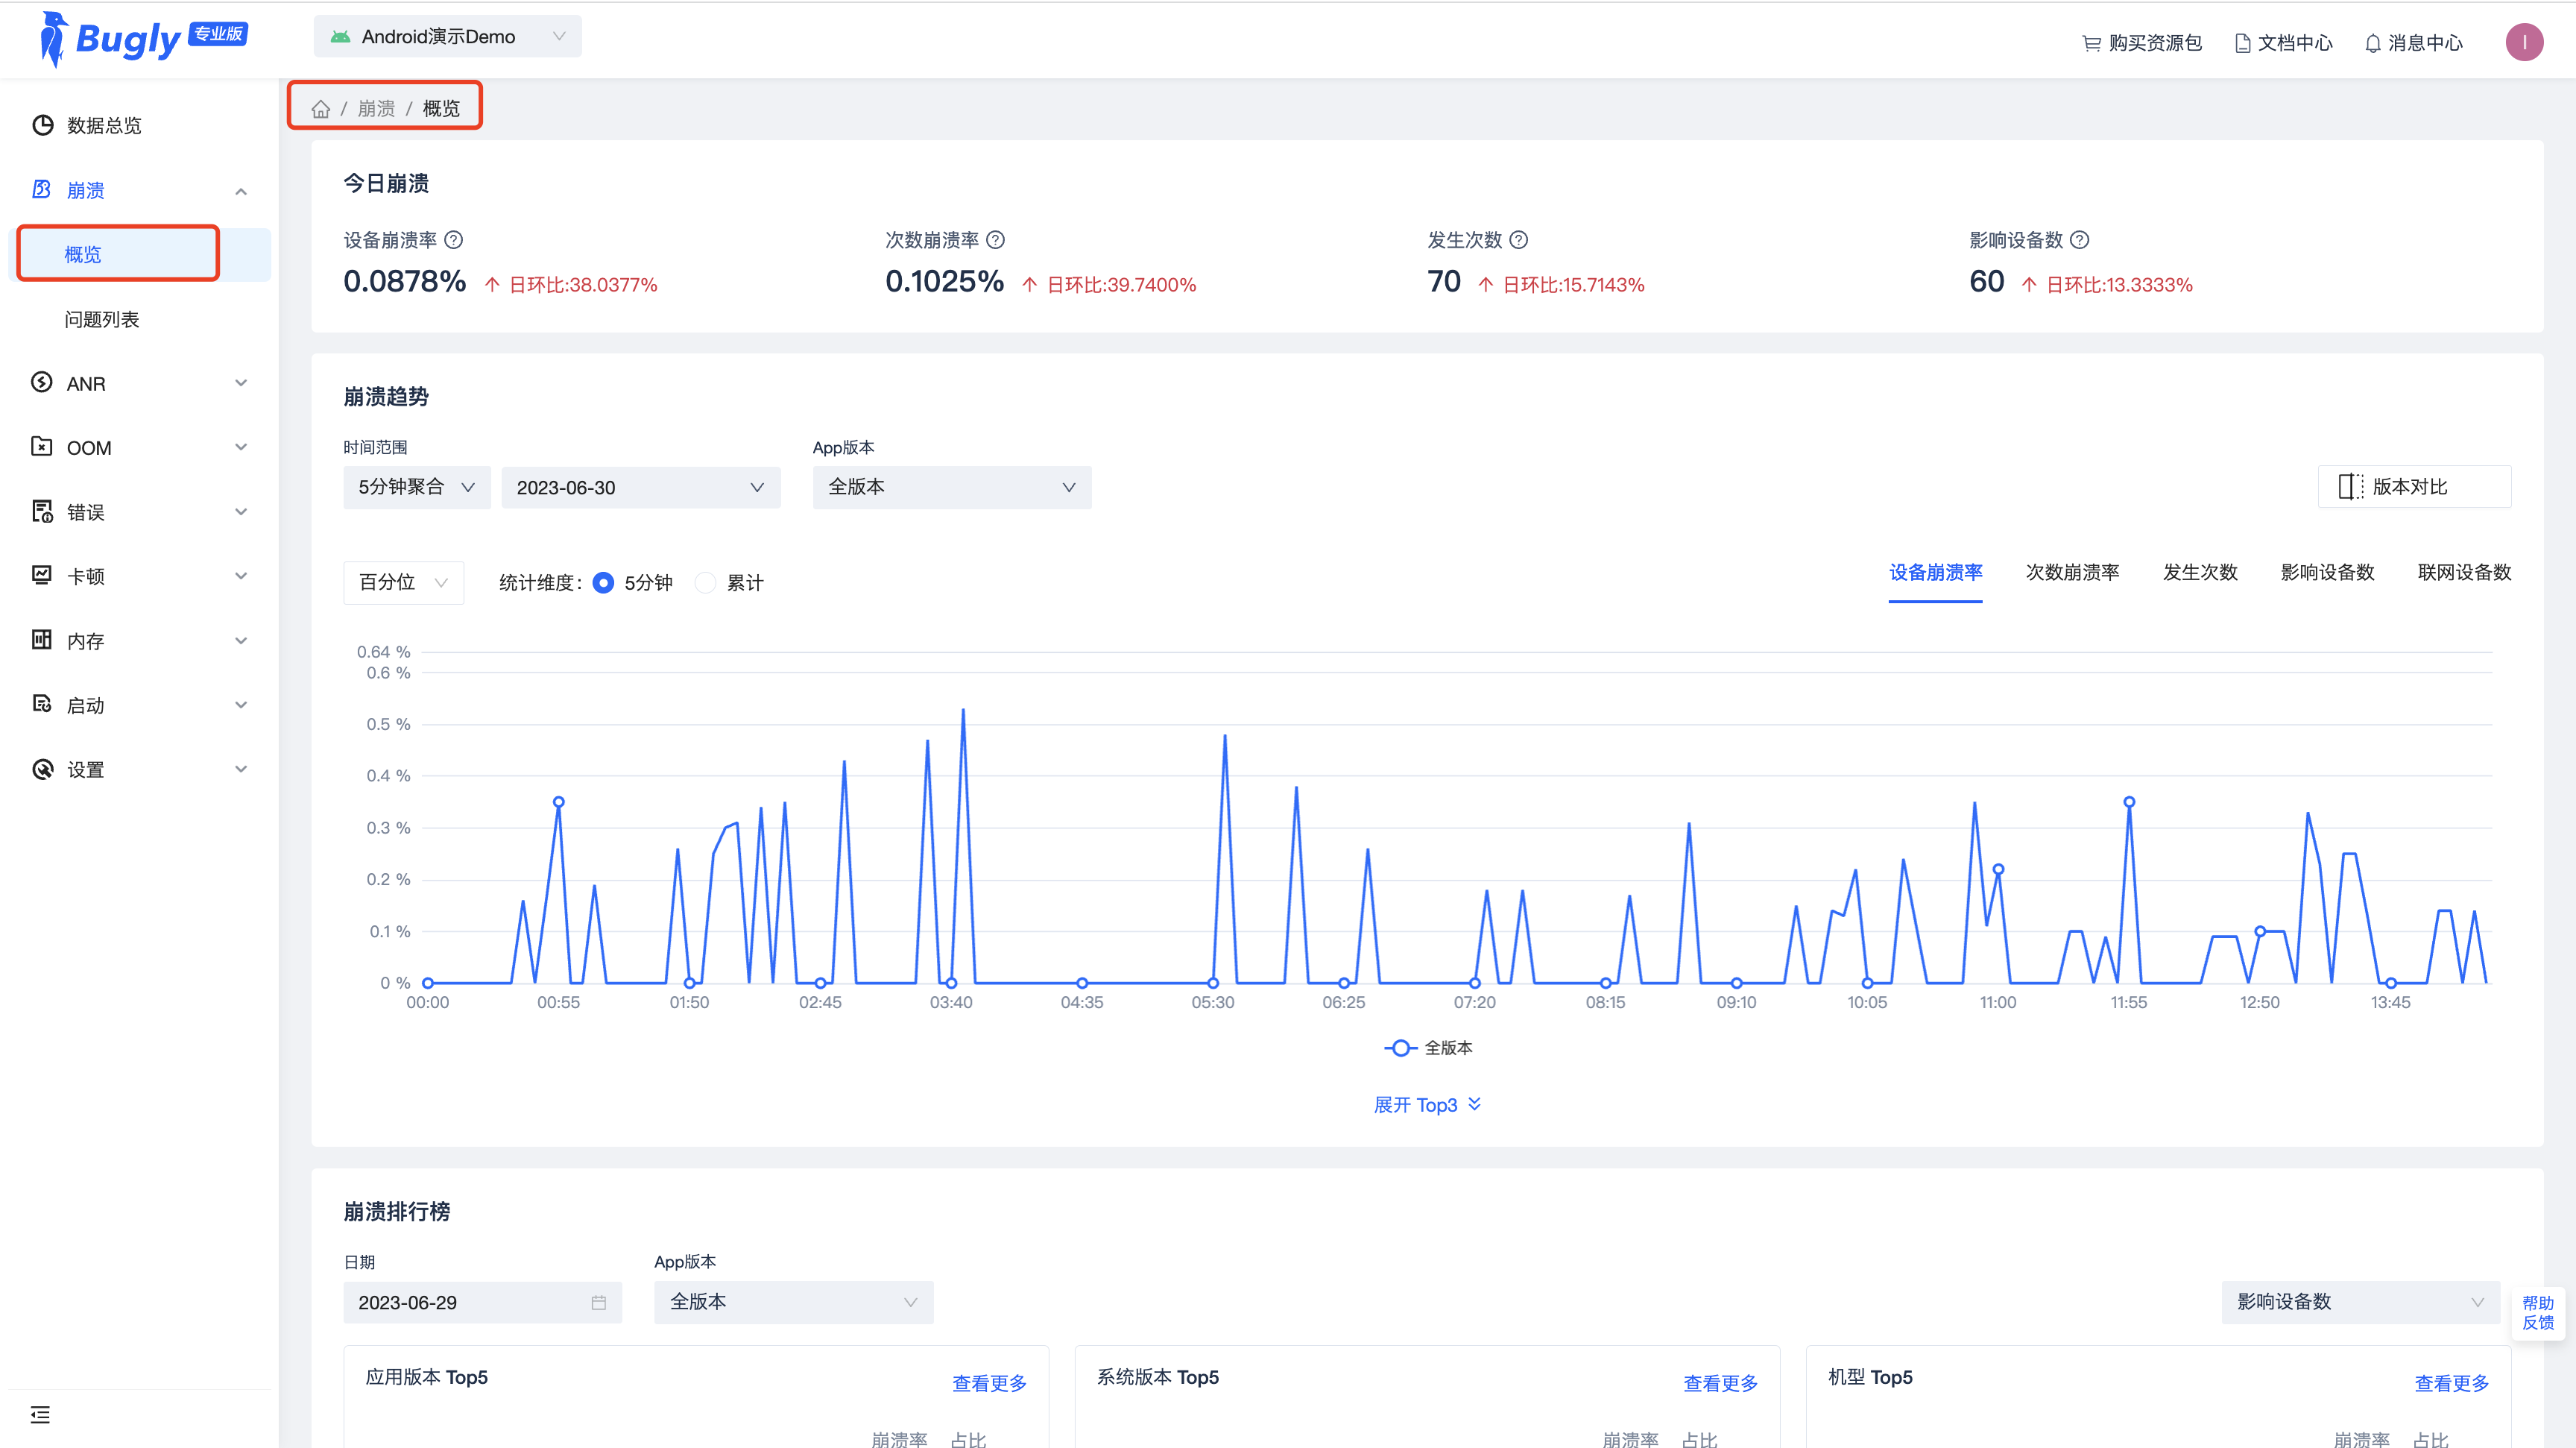Click the chart data point at 00:55

point(558,802)
